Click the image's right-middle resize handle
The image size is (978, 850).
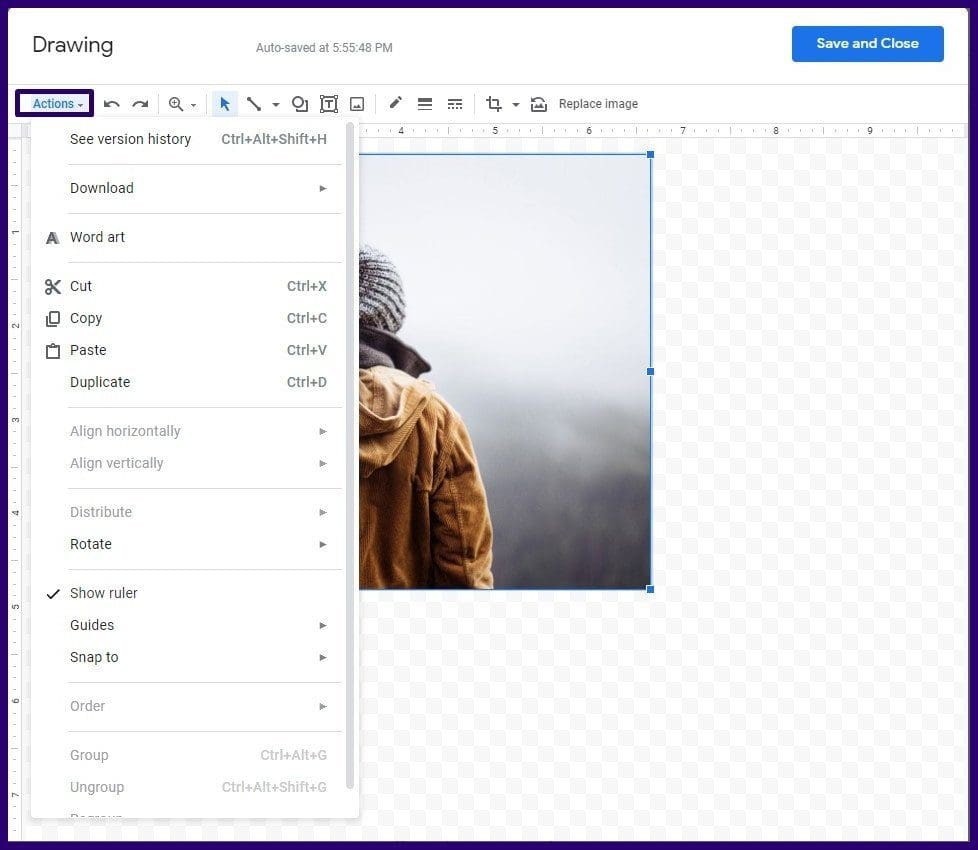[651, 372]
